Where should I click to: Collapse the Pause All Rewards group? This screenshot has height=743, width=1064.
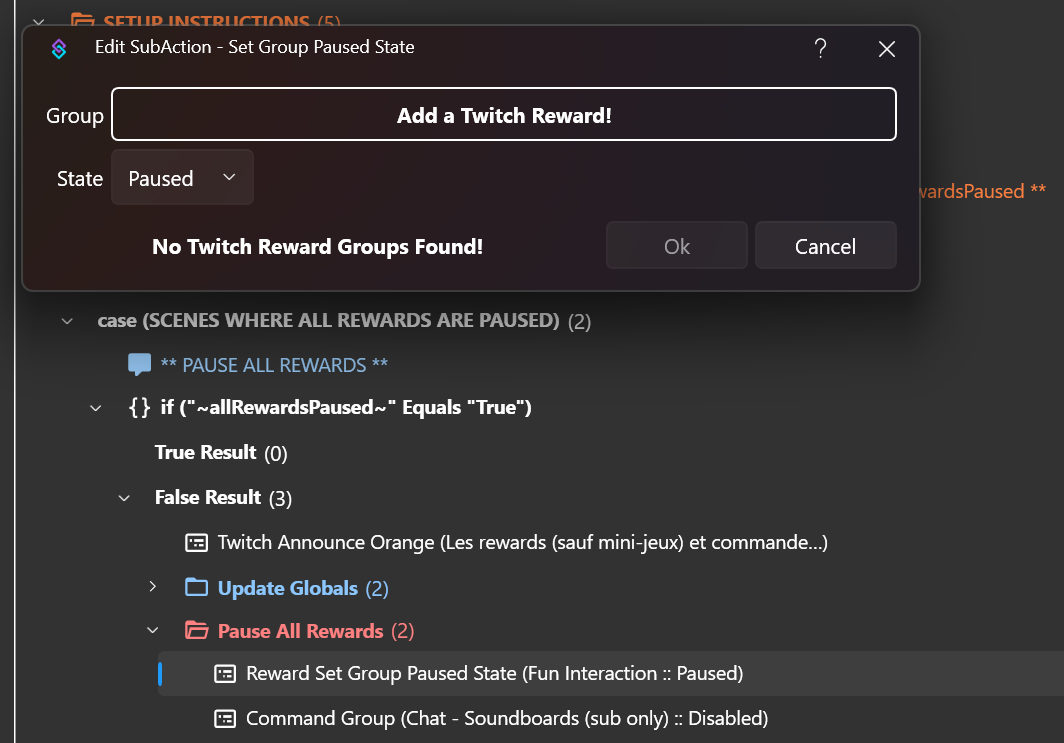[x=152, y=631]
